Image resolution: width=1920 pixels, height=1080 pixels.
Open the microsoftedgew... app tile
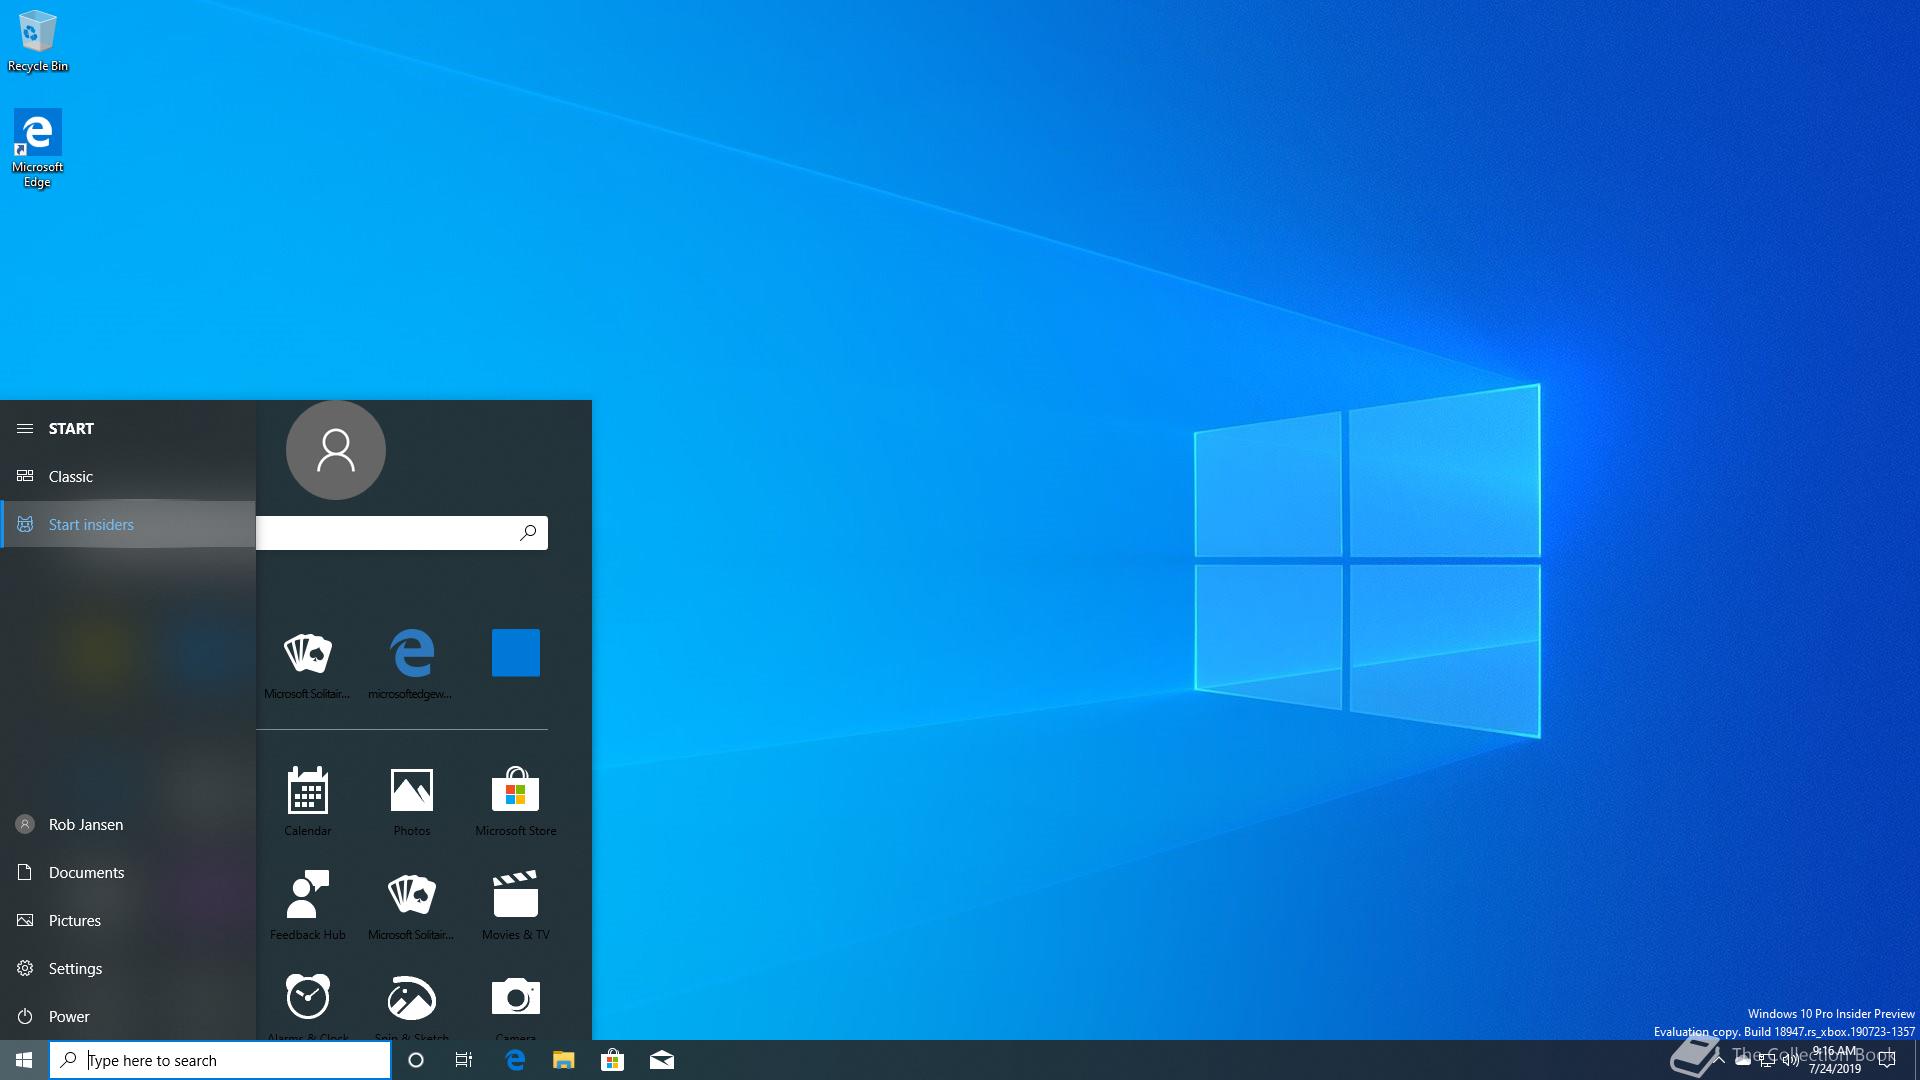click(411, 664)
